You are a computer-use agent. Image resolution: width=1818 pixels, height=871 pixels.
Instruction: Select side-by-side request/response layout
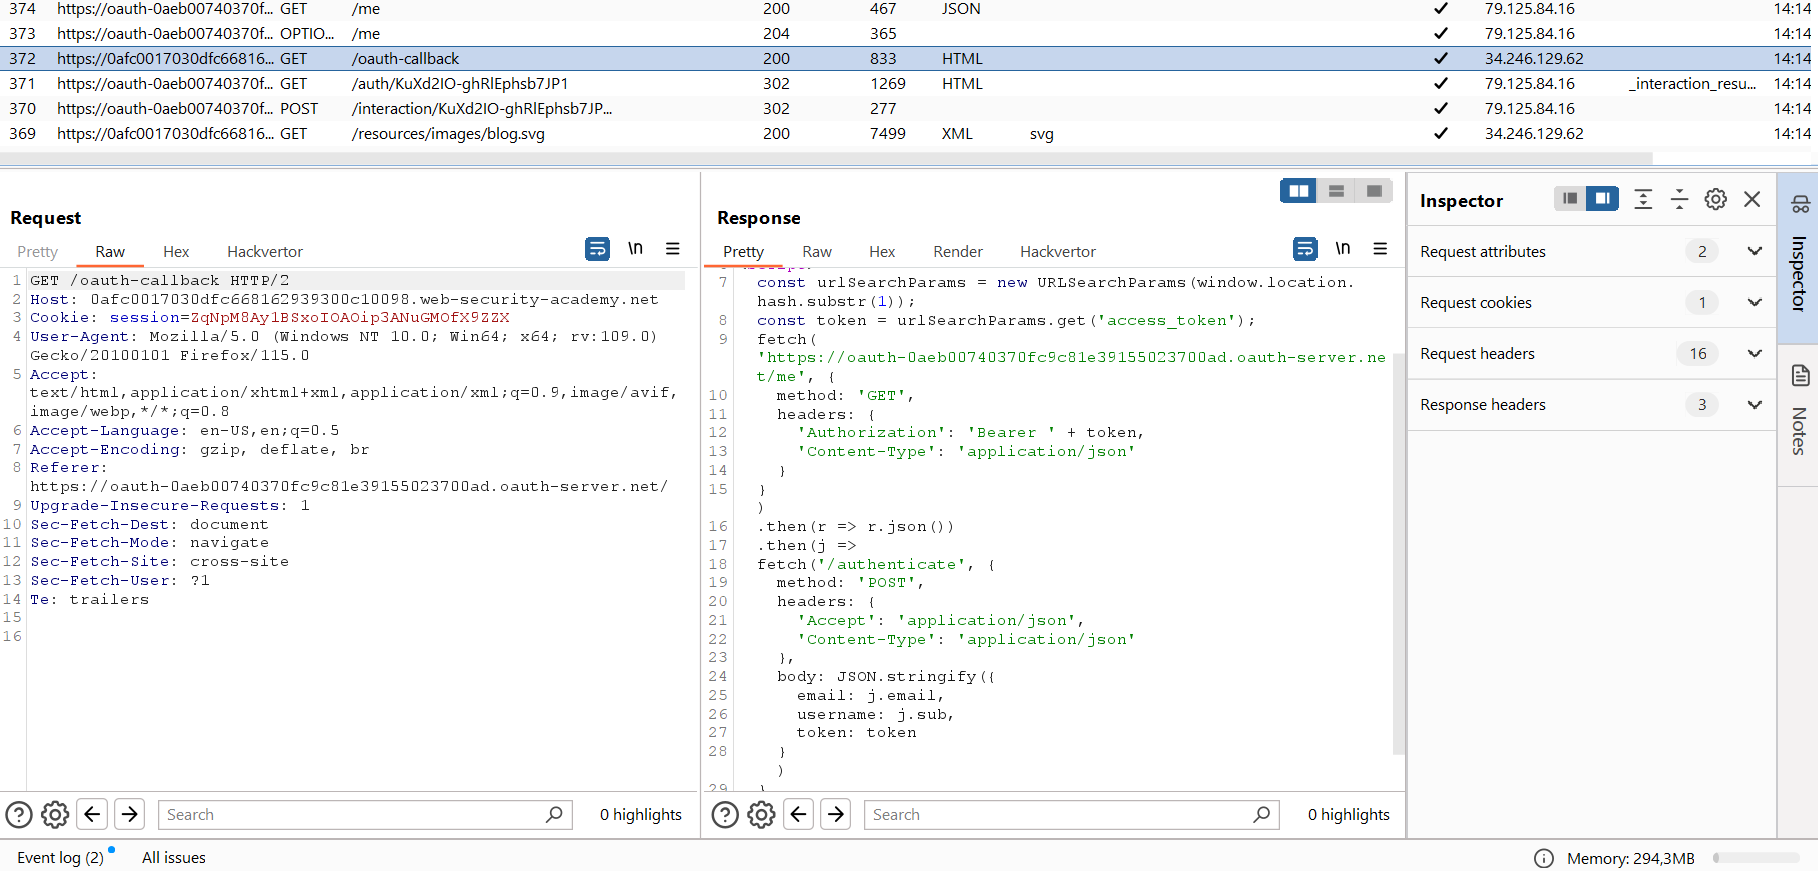tap(1299, 191)
